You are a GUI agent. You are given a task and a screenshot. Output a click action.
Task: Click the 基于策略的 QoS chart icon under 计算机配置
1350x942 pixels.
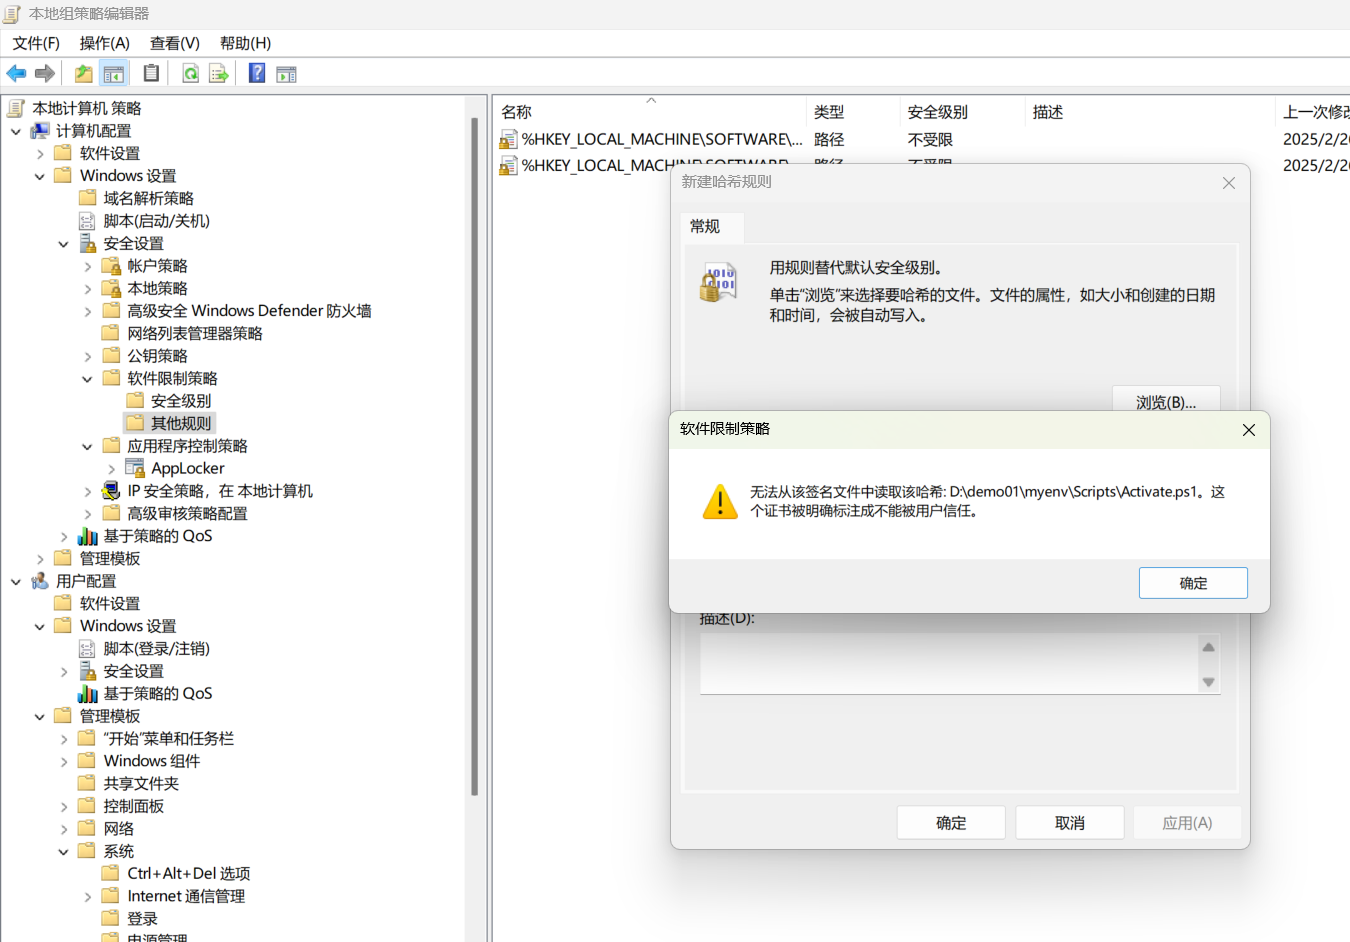click(x=87, y=536)
